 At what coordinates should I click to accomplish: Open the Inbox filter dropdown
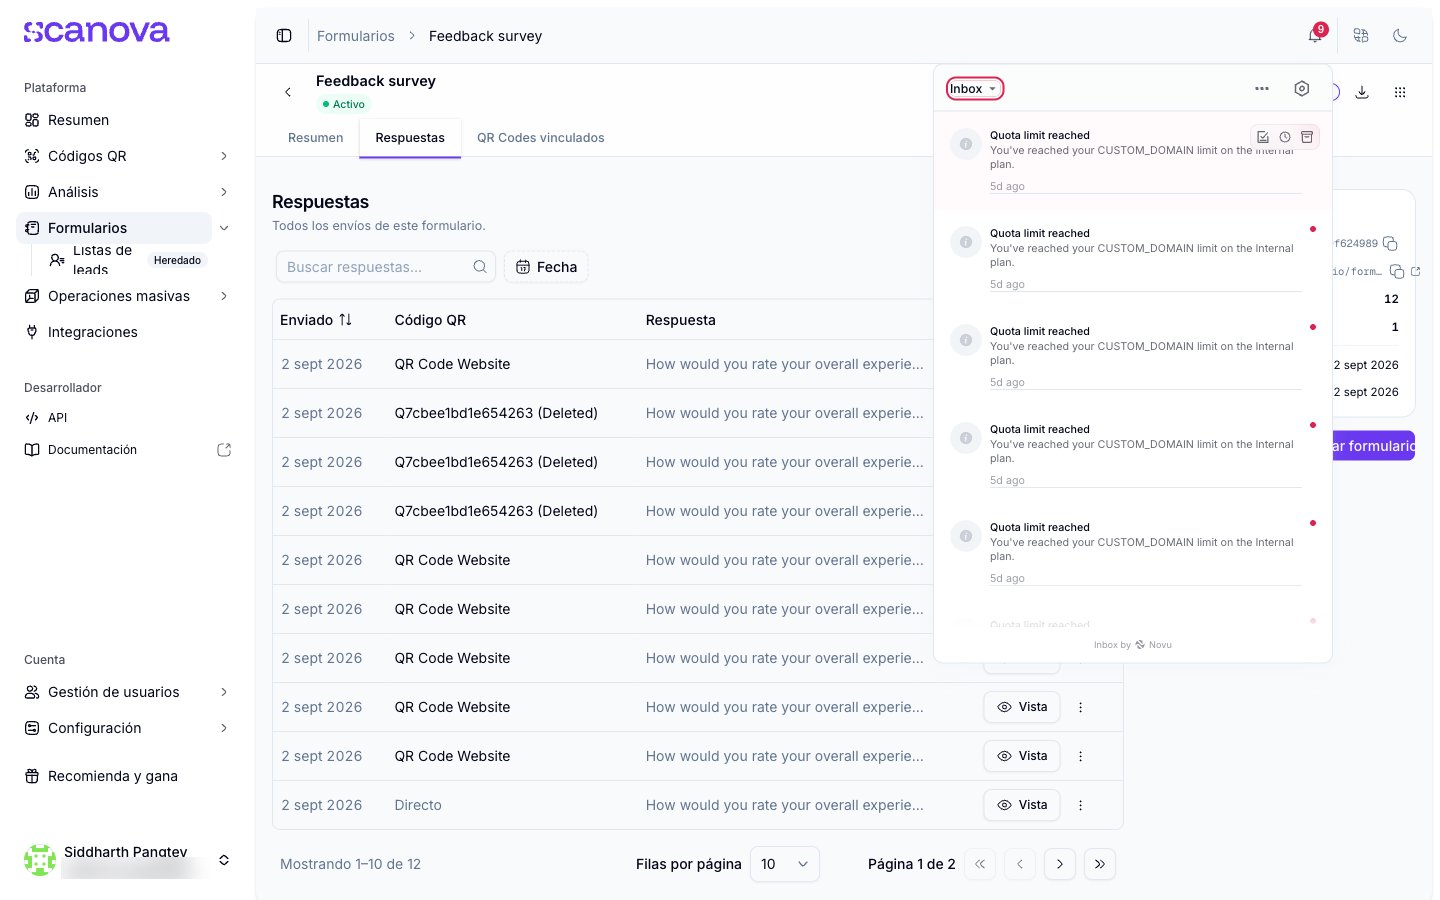(x=974, y=89)
